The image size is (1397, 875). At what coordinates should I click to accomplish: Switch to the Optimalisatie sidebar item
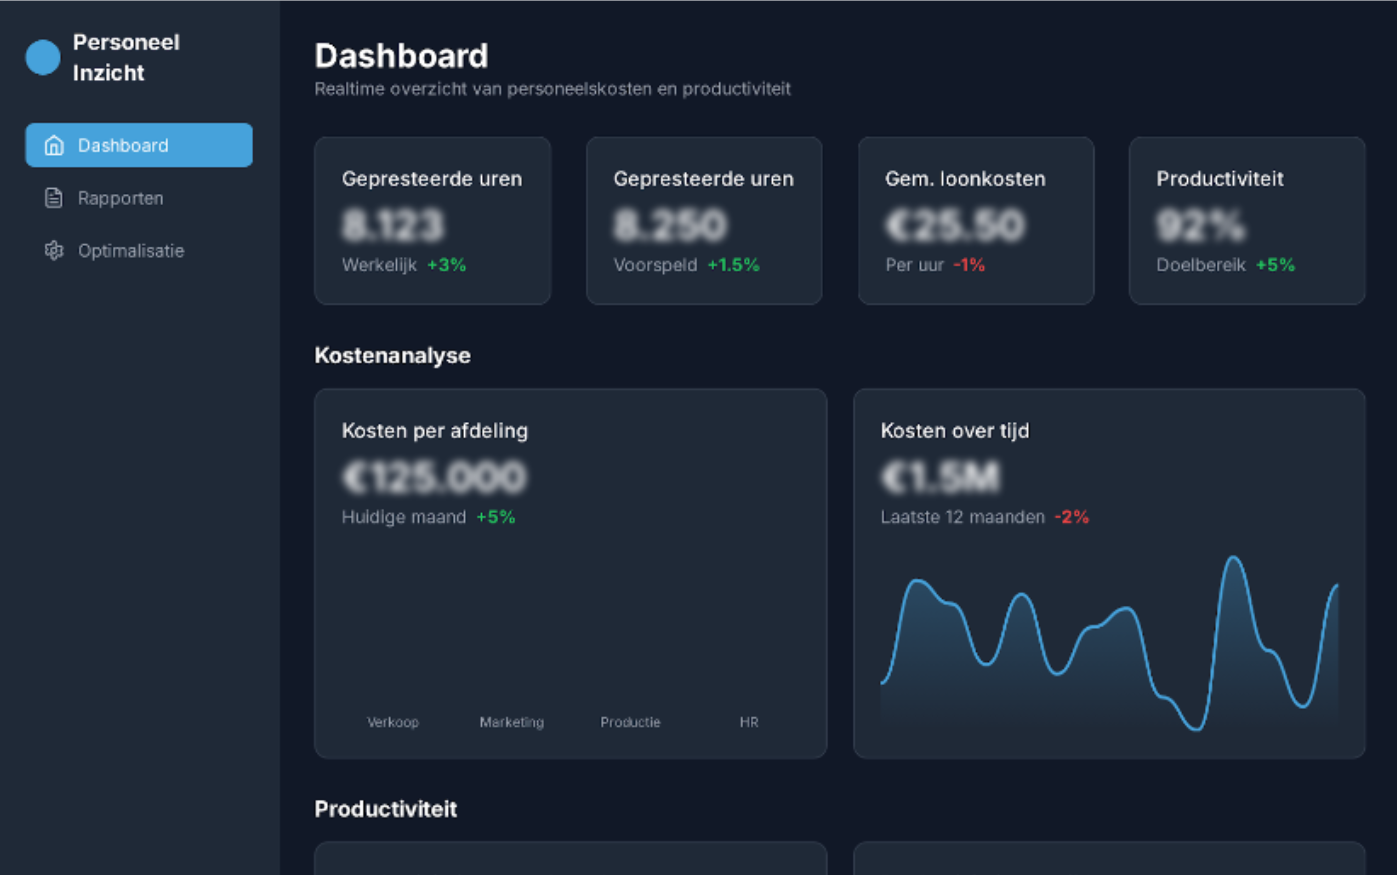pos(131,250)
